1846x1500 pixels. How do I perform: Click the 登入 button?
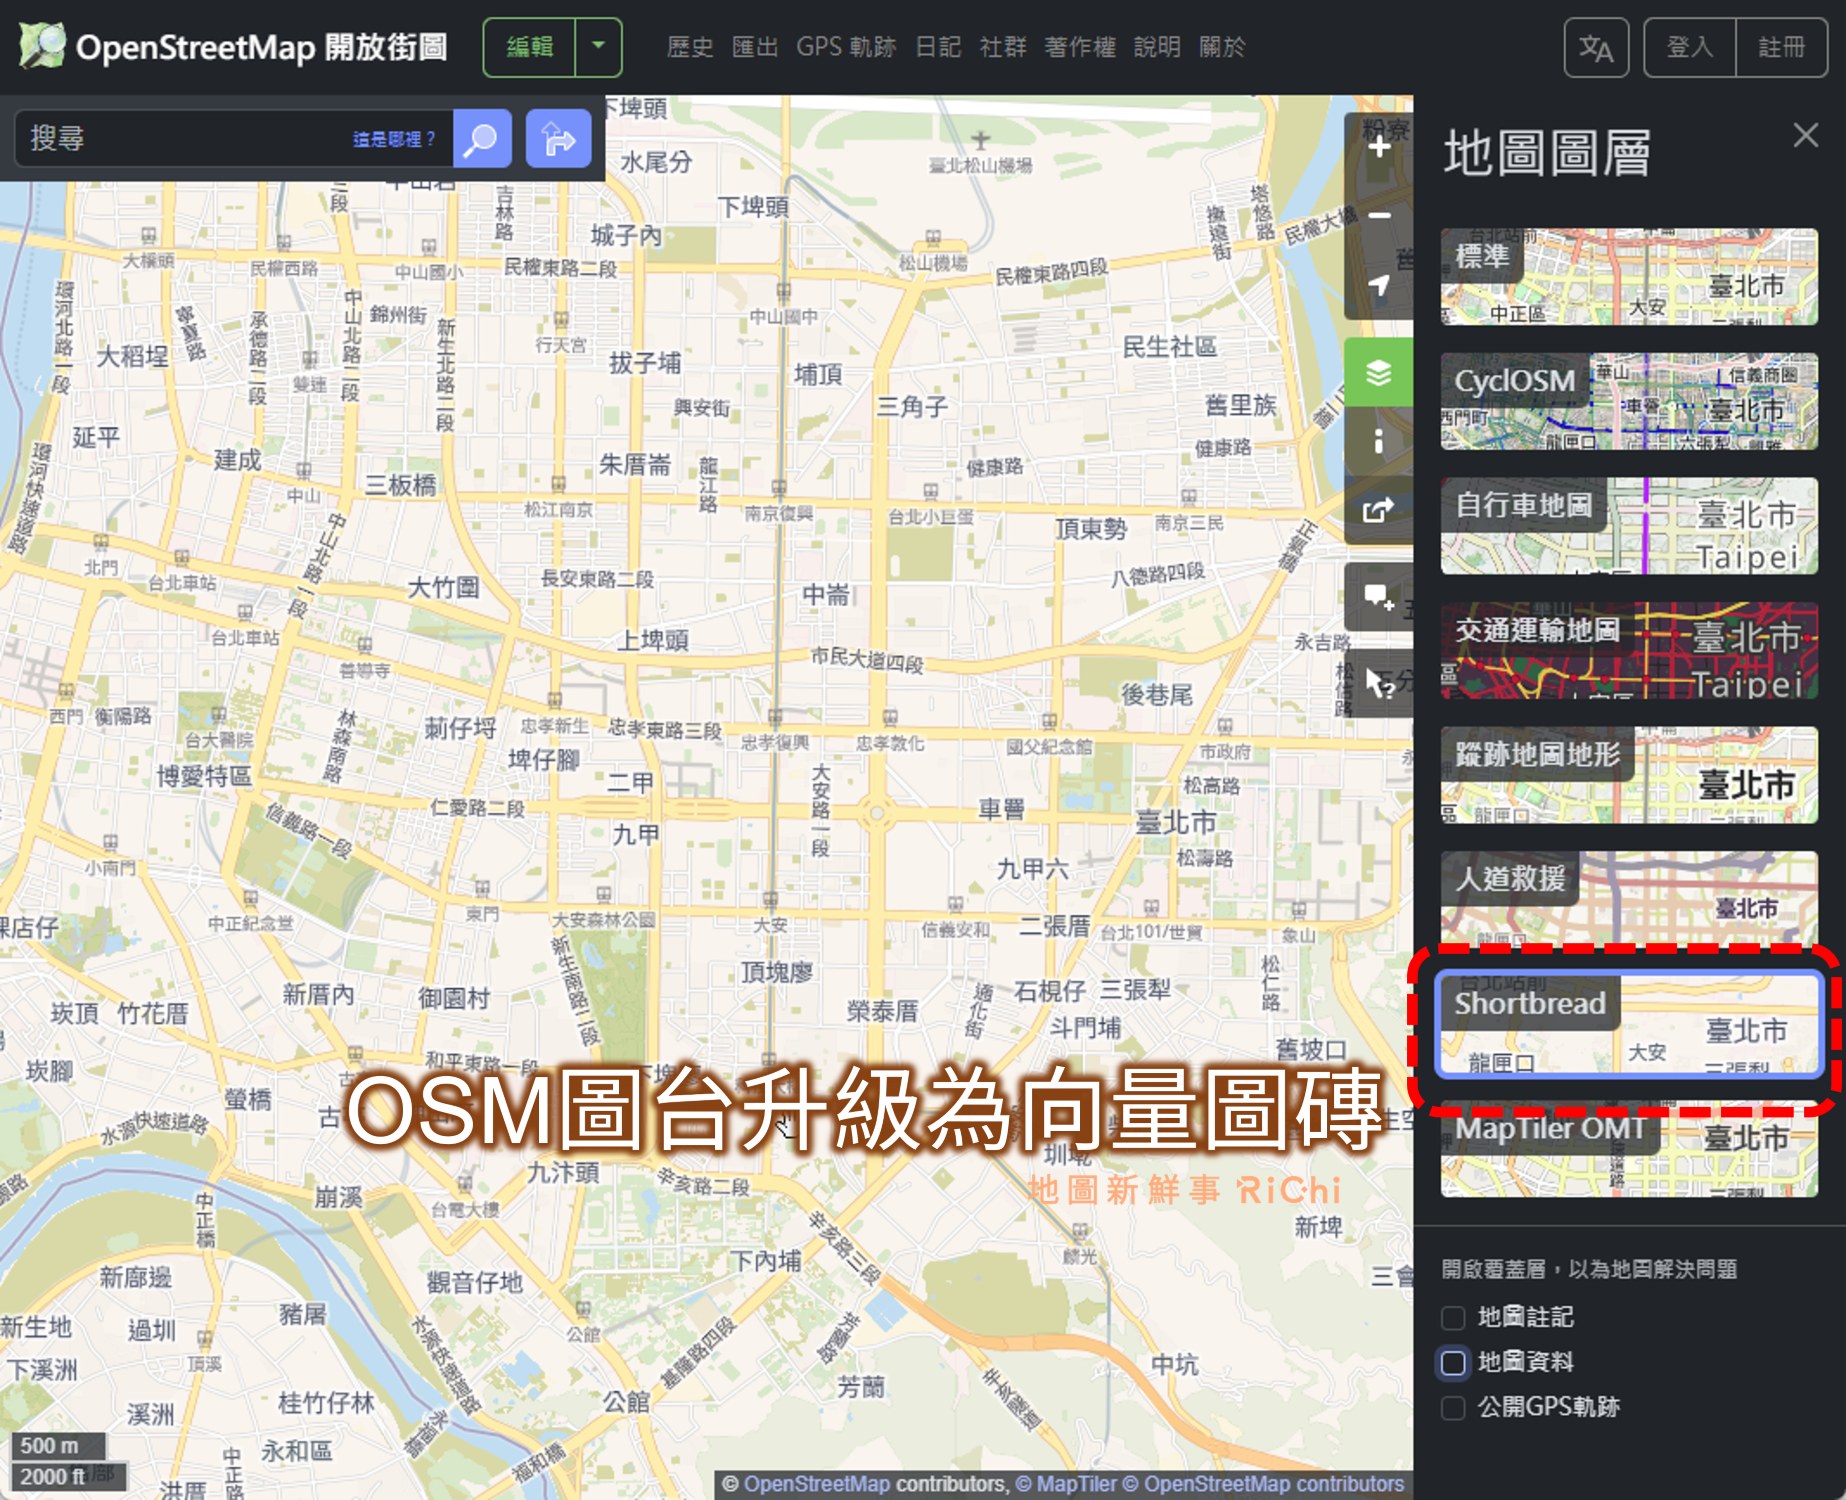click(1690, 47)
